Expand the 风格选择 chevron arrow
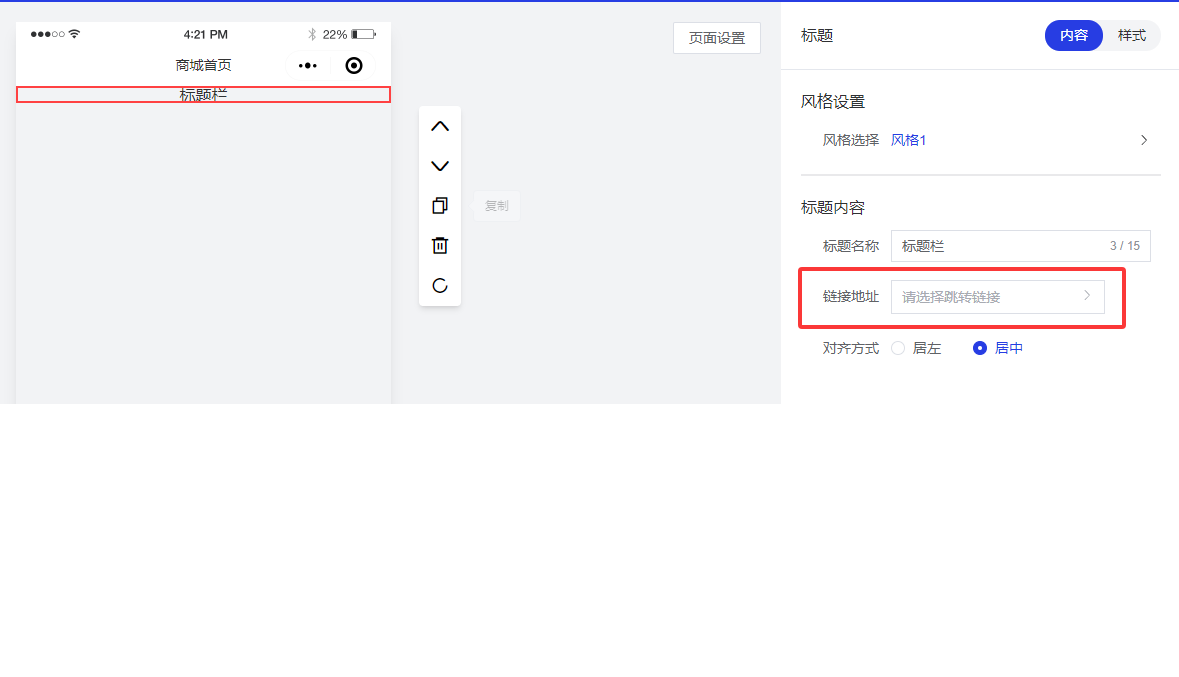The width and height of the screenshot is (1179, 677). 1144,140
